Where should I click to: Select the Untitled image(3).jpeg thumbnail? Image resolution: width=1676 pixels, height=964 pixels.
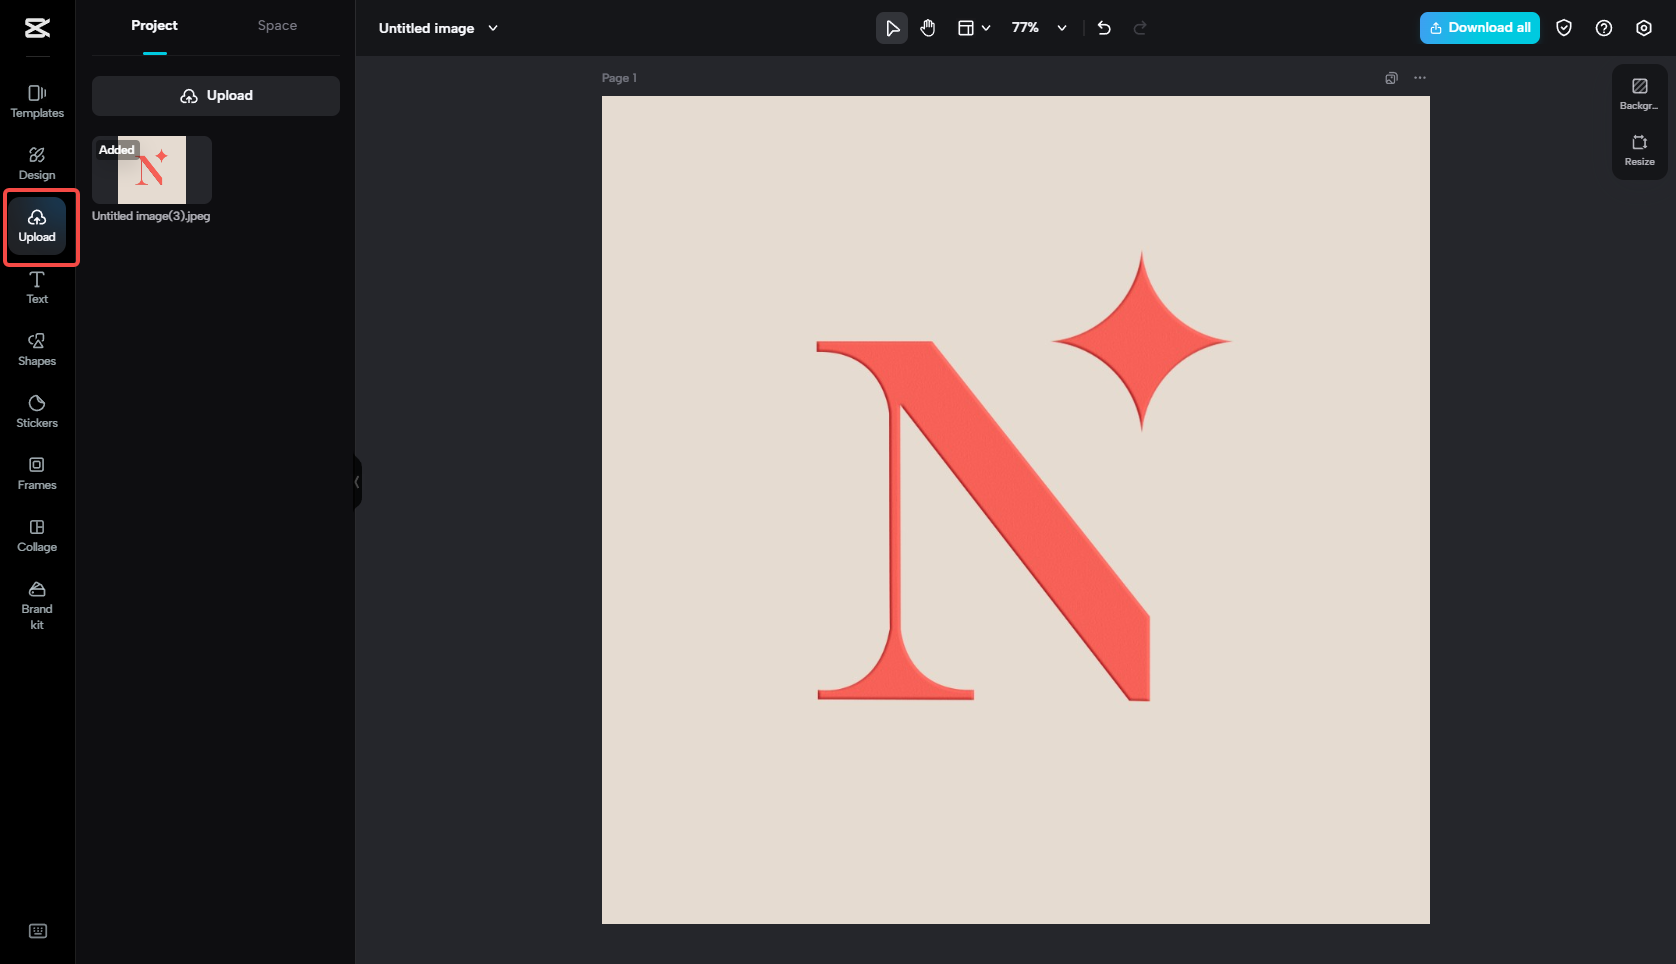[151, 170]
